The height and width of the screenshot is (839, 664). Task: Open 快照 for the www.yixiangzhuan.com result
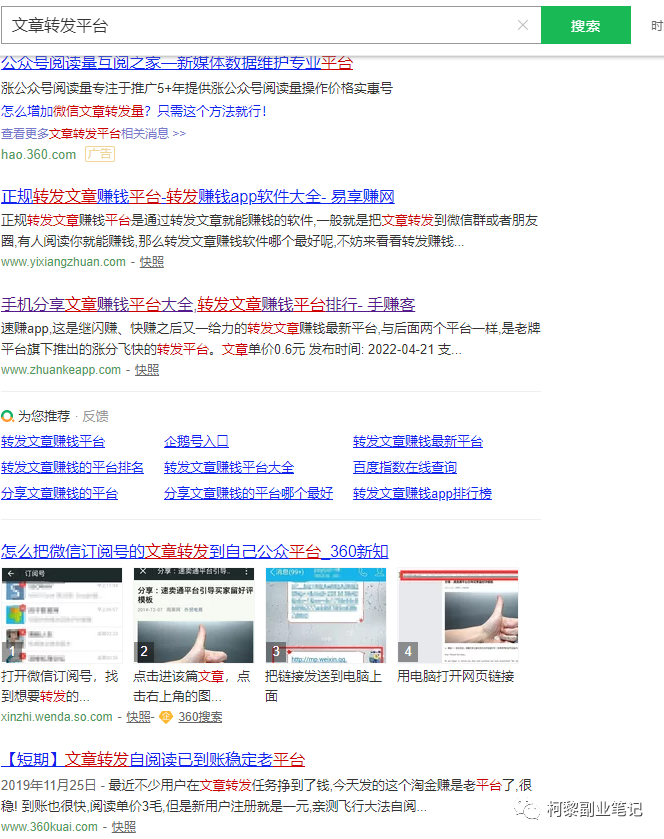point(151,262)
